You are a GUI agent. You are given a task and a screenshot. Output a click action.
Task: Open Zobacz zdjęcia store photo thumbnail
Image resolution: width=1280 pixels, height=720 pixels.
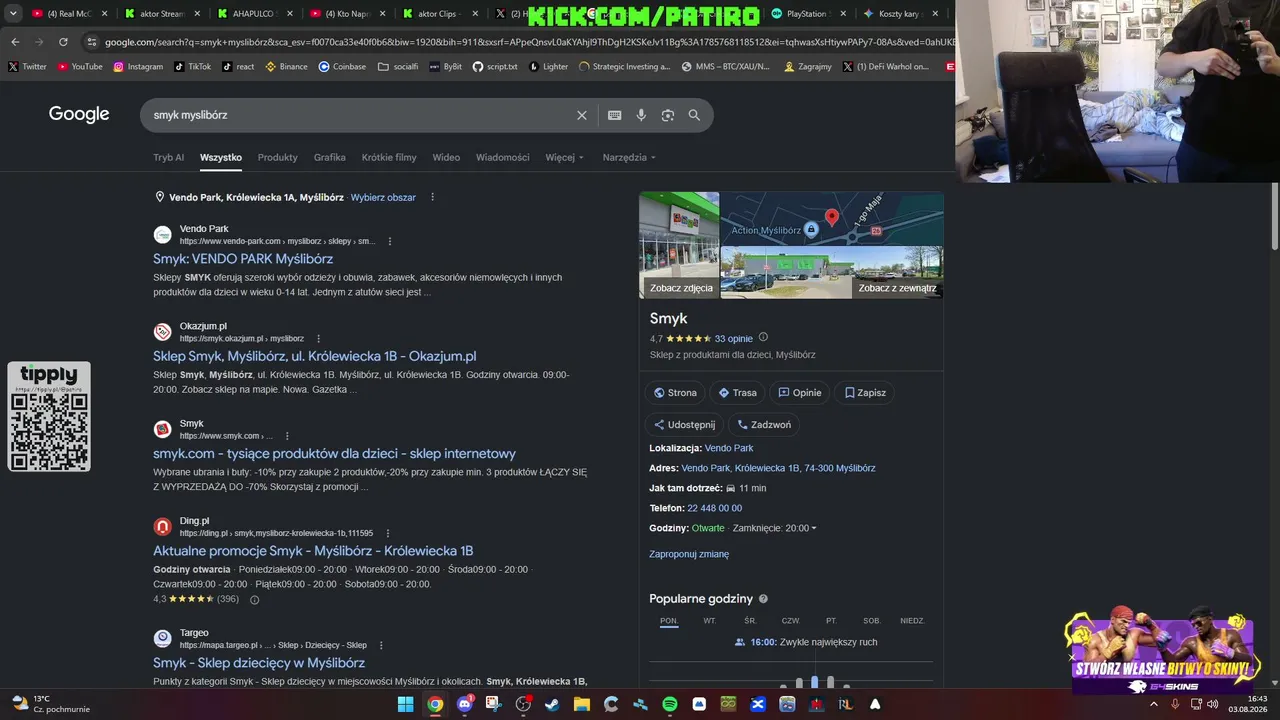tap(680, 245)
